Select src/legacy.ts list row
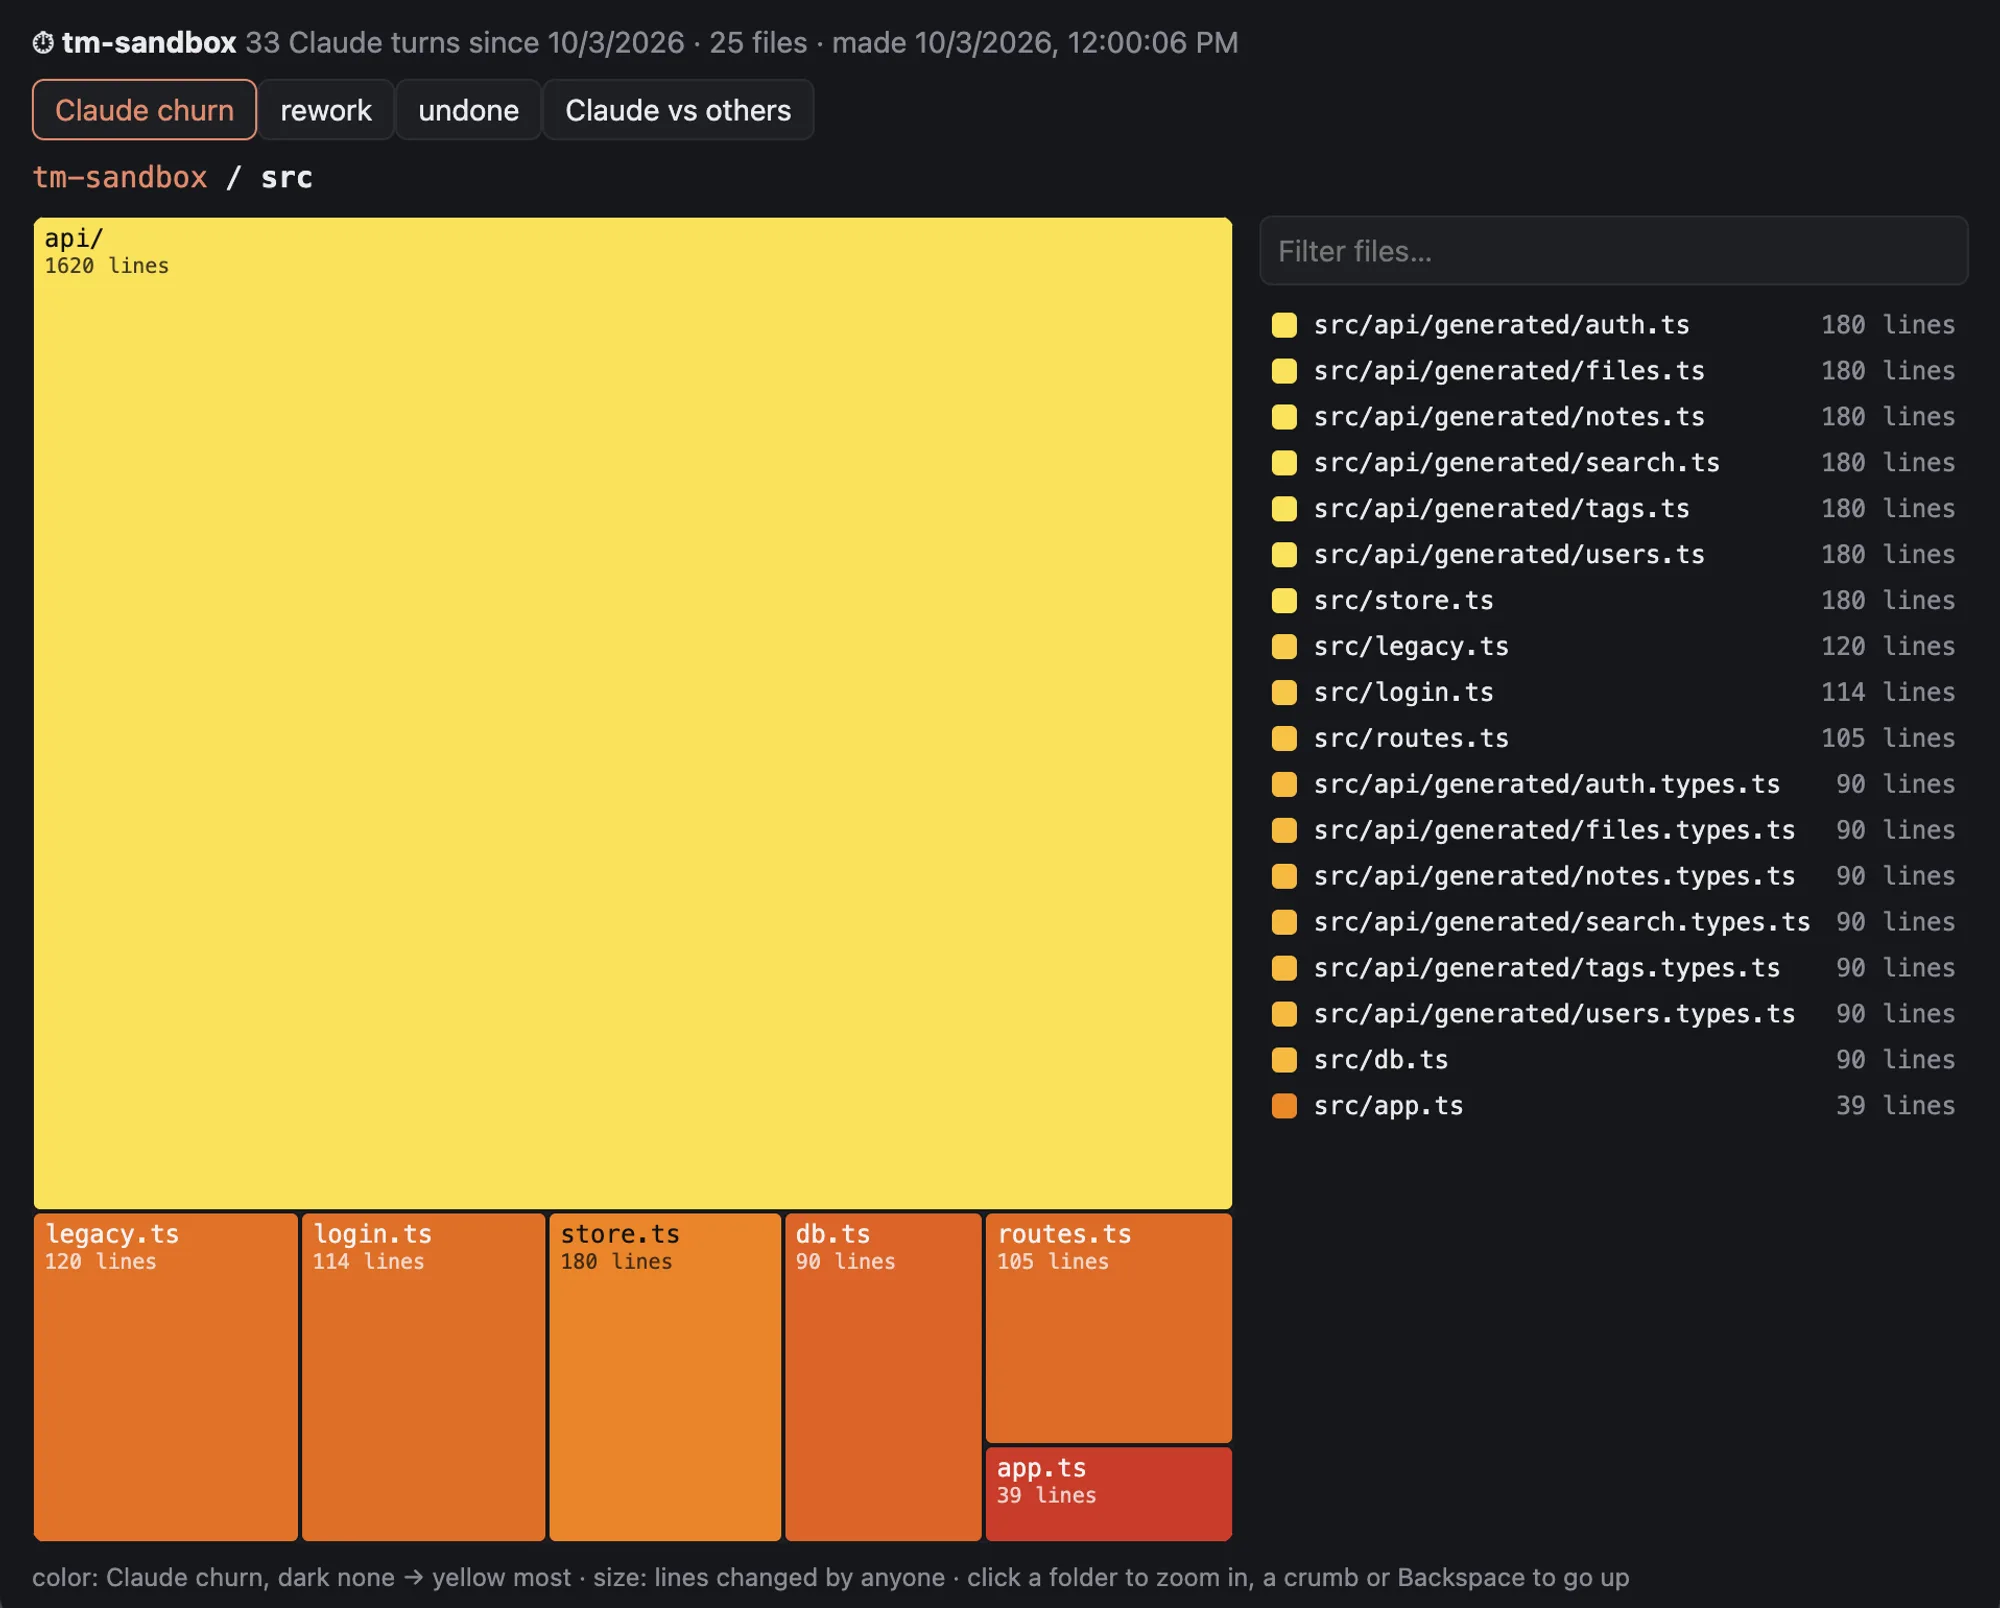2000x1608 pixels. click(x=1614, y=647)
